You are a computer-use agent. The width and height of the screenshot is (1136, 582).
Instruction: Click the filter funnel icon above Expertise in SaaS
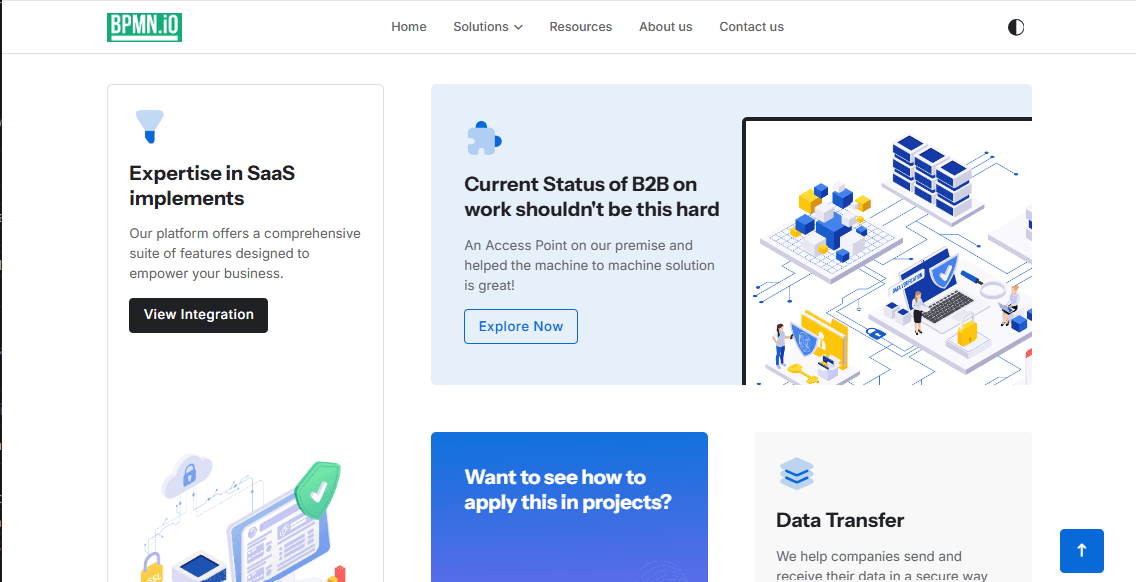151,124
